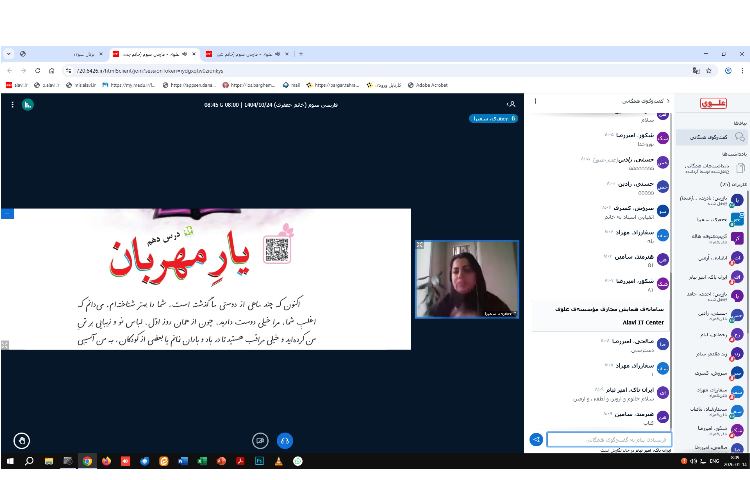The width and height of the screenshot is (750, 480).
Task: Open the shared notes item in sidebar
Action: click(x=712, y=168)
